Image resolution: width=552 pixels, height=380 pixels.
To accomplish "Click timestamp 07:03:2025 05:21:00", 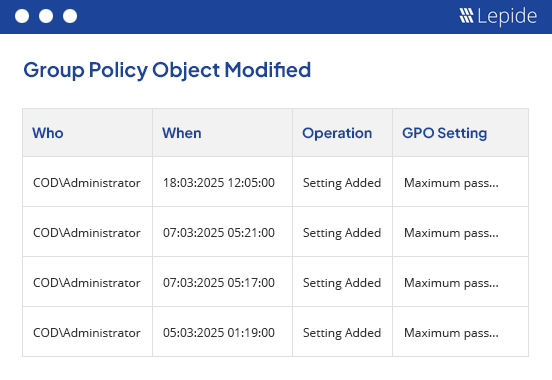I will click(219, 233).
